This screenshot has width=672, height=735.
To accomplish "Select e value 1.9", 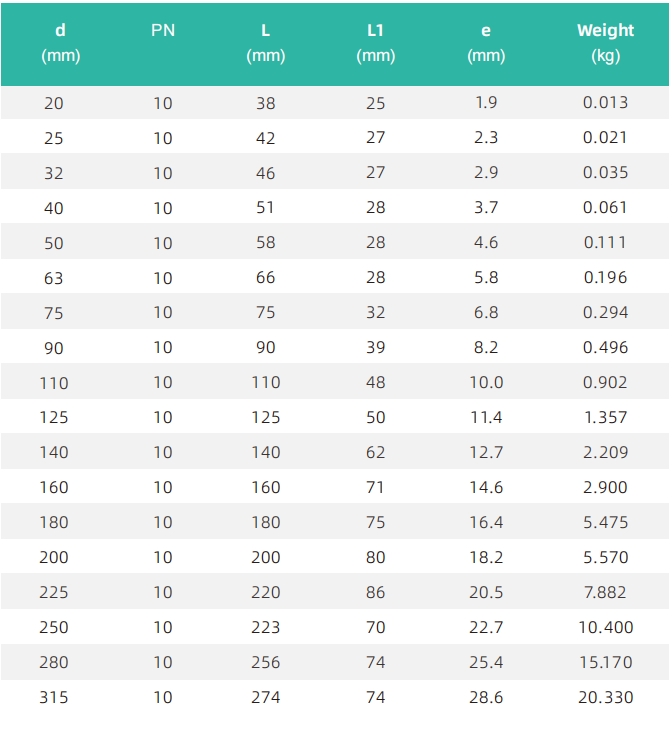I will [486, 103].
